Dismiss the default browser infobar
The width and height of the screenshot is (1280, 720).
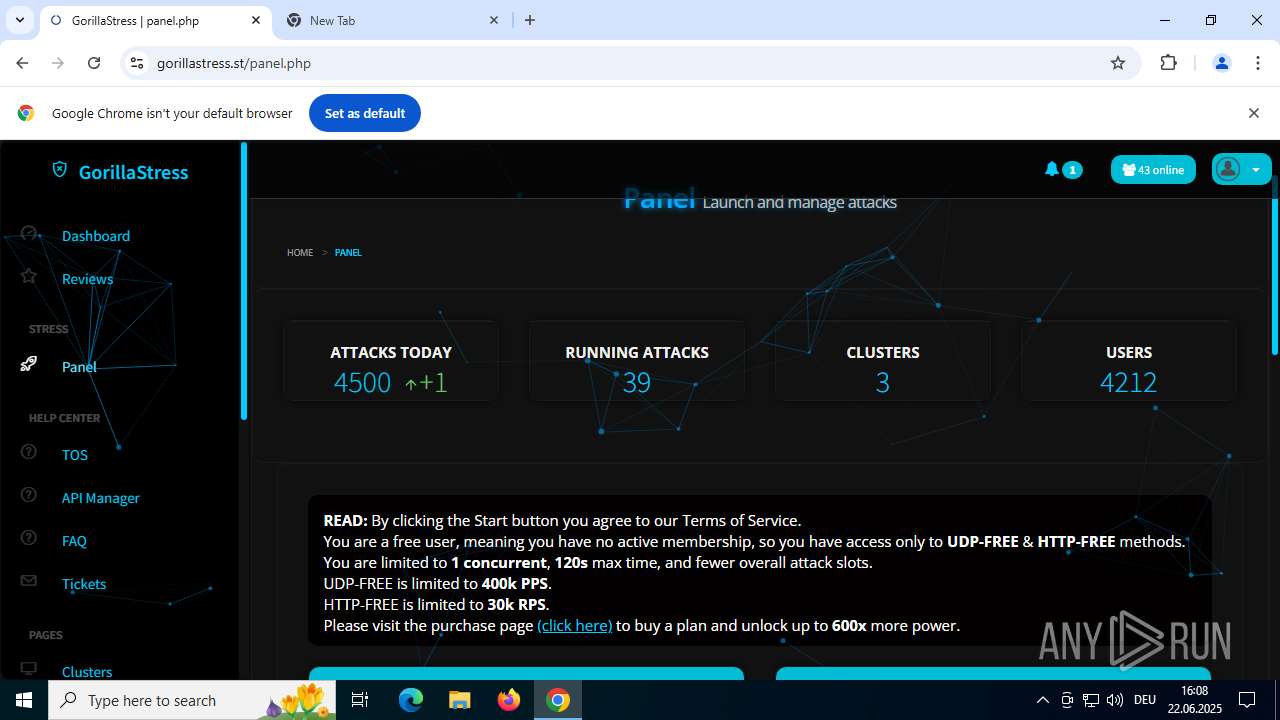[1253, 113]
